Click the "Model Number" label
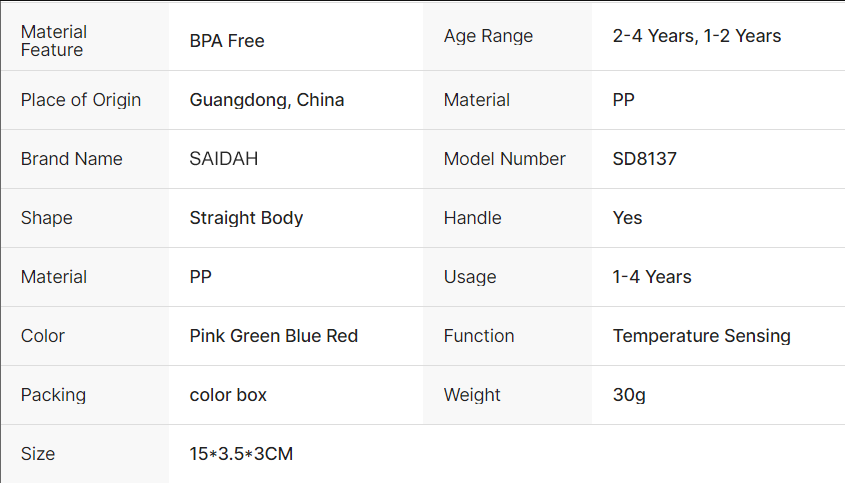 point(505,159)
